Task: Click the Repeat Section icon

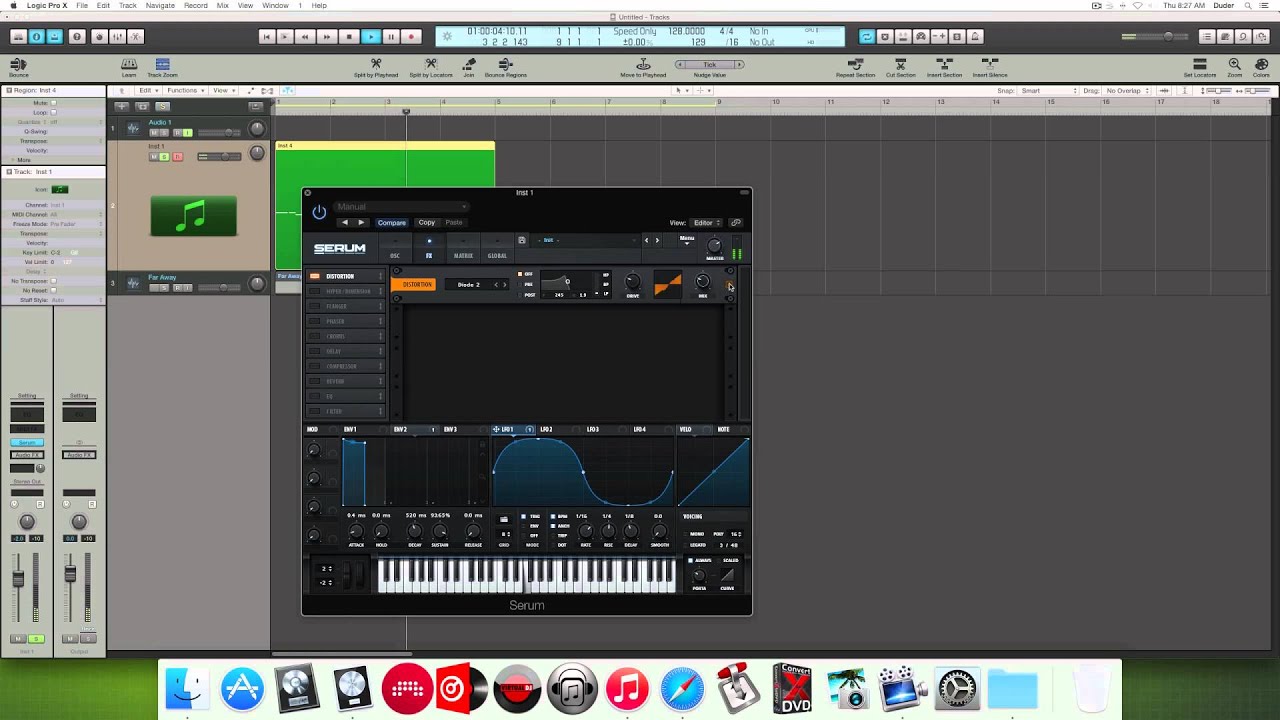Action: tap(855, 64)
